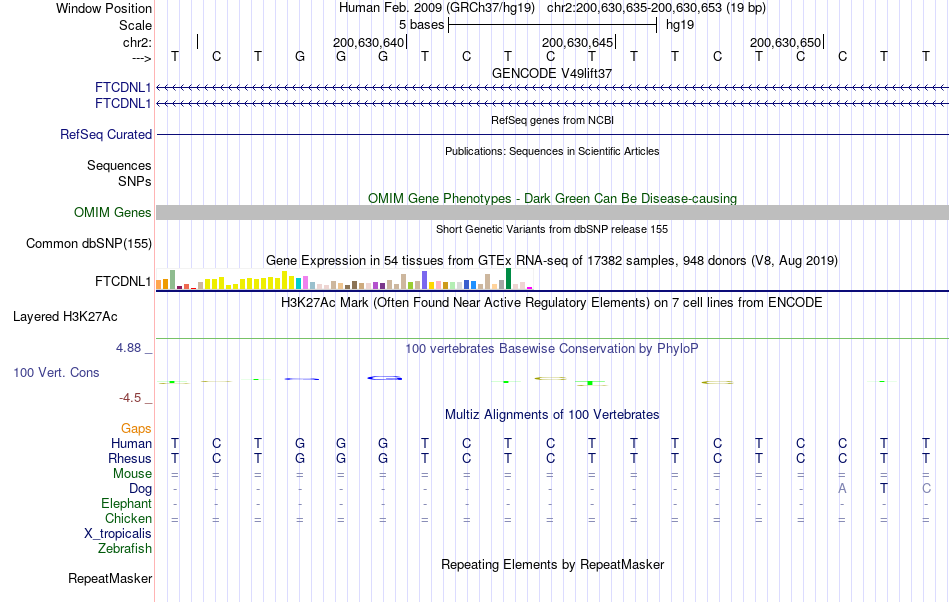Click the 5 bases scale bar label

click(421, 25)
